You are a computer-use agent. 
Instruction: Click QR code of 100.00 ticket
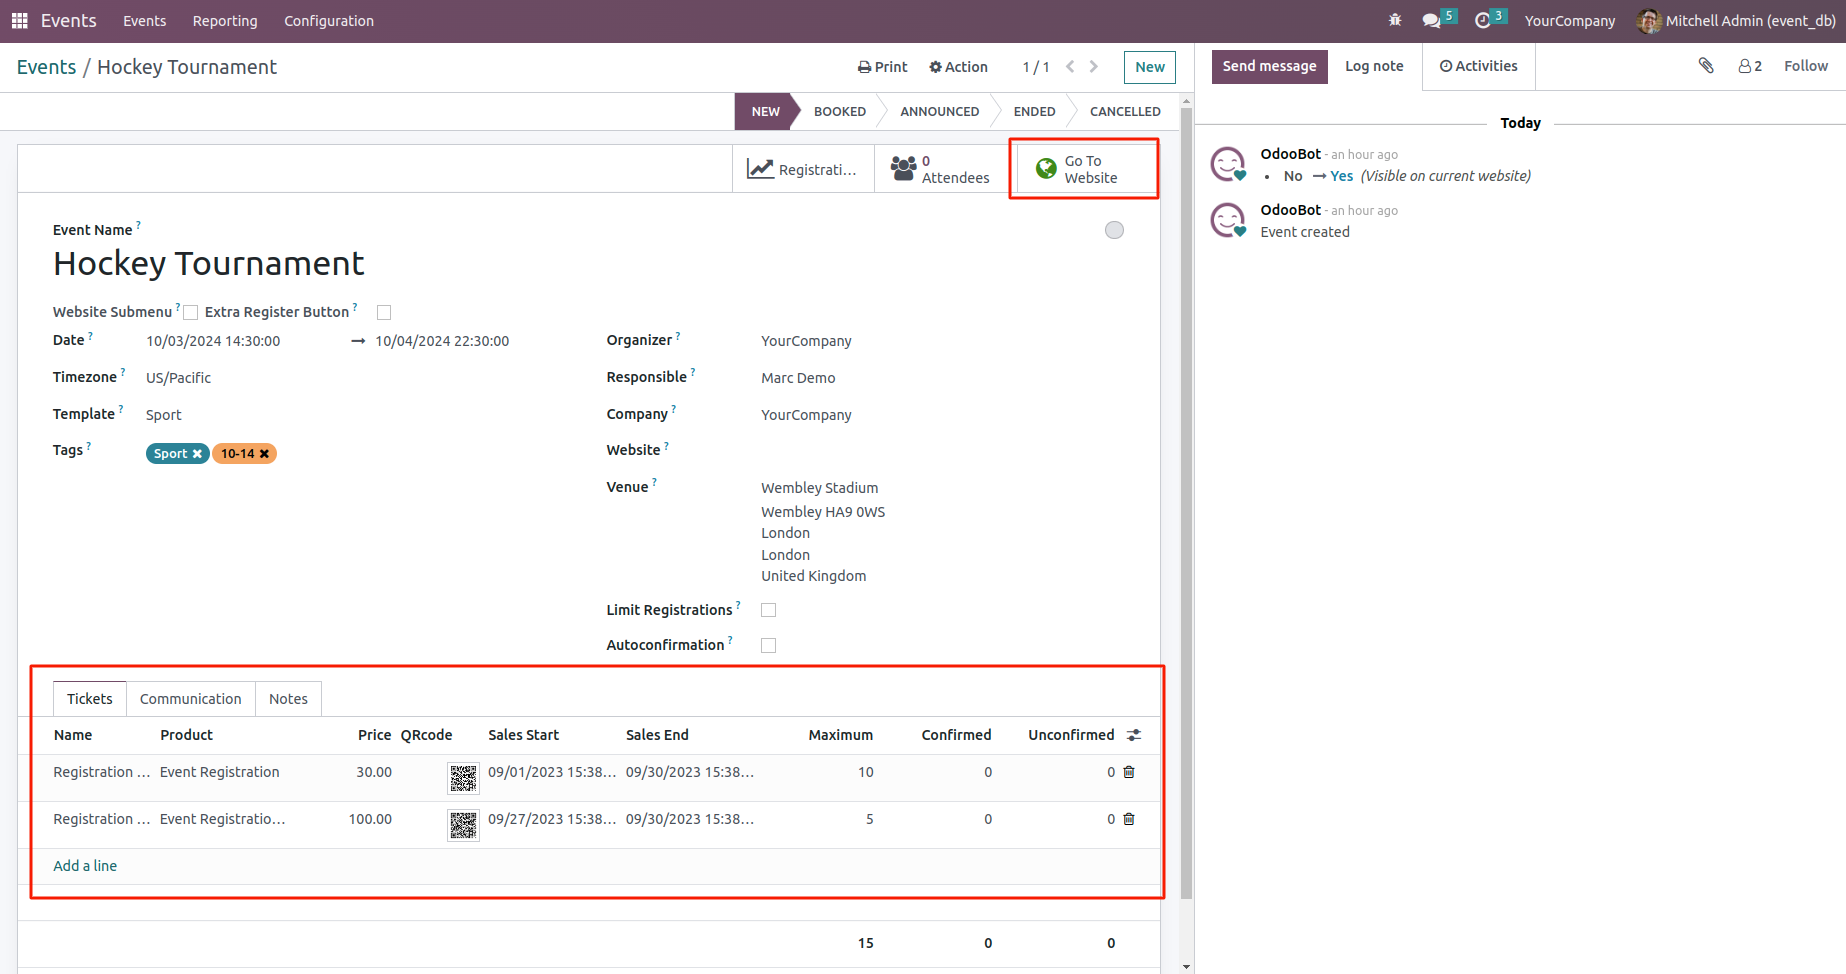463,825
